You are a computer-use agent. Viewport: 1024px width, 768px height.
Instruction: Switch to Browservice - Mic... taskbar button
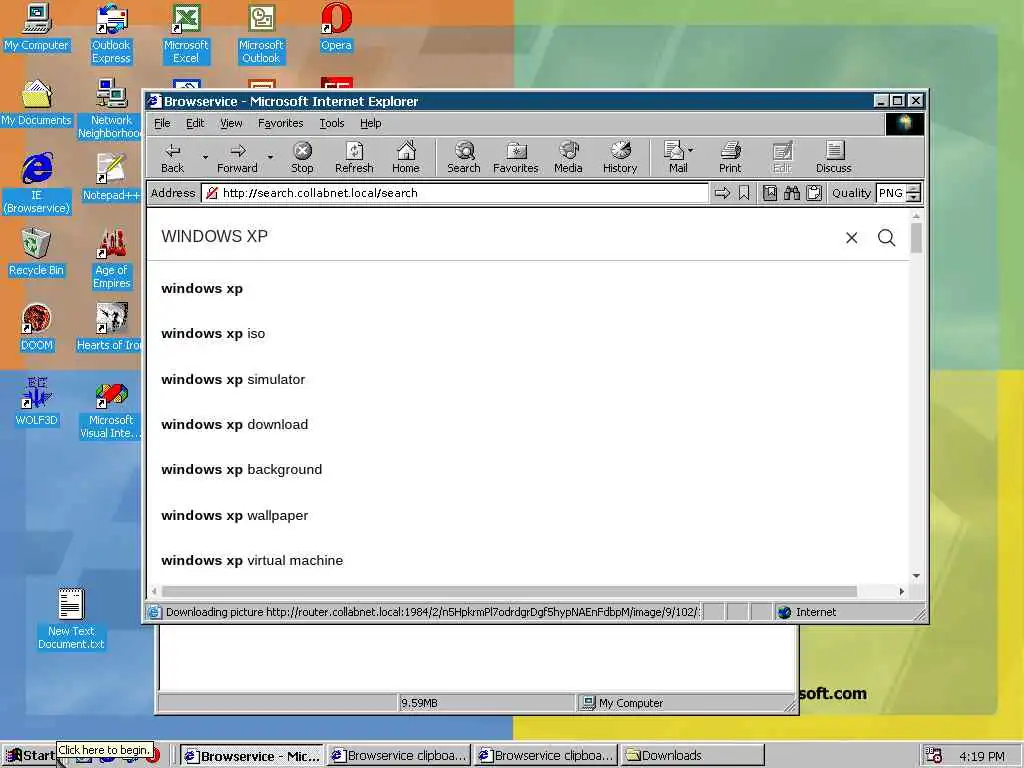pyautogui.click(x=252, y=756)
